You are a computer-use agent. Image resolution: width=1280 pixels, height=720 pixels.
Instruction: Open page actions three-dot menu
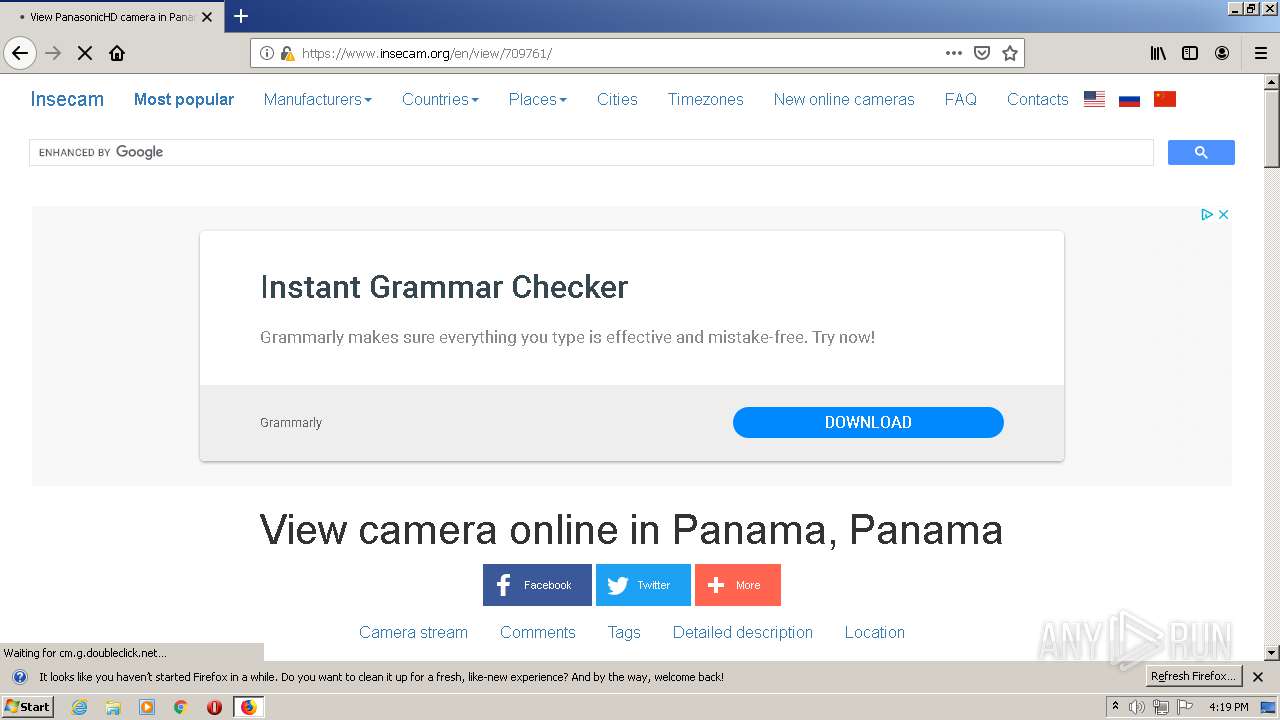[954, 53]
